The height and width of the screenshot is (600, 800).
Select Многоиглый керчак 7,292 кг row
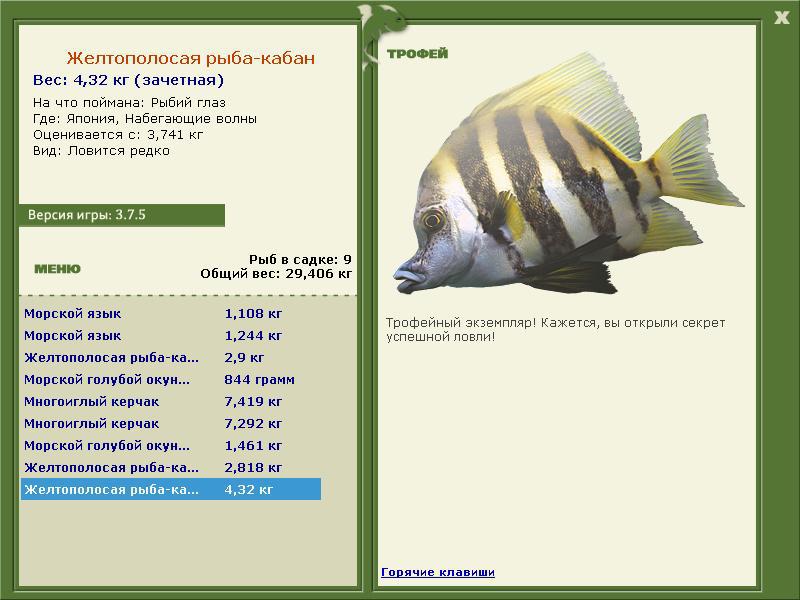pyautogui.click(x=170, y=423)
